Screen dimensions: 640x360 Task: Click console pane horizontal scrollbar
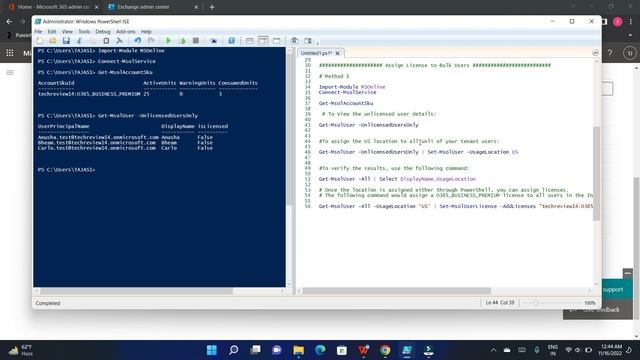(136, 291)
